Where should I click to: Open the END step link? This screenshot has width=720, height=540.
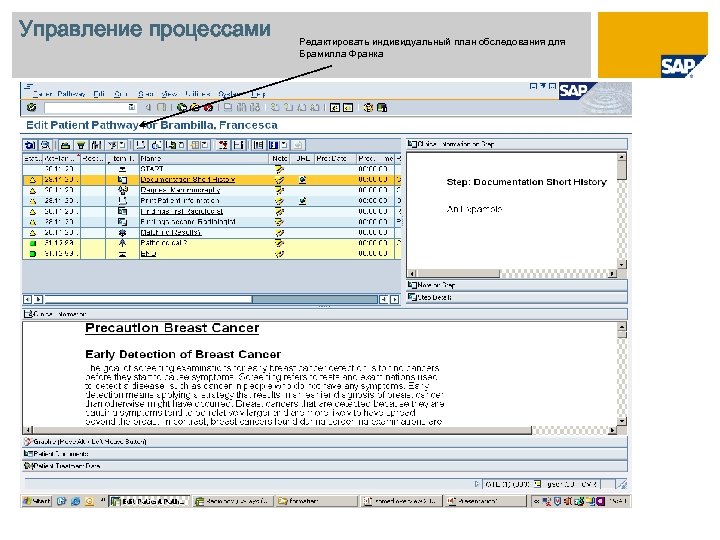[148, 254]
